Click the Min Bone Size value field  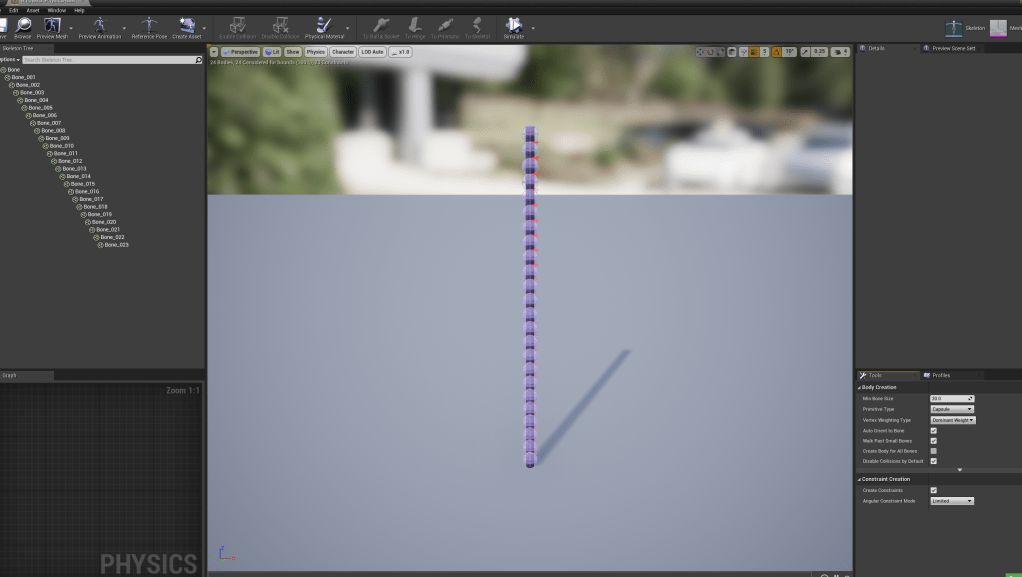coord(950,398)
